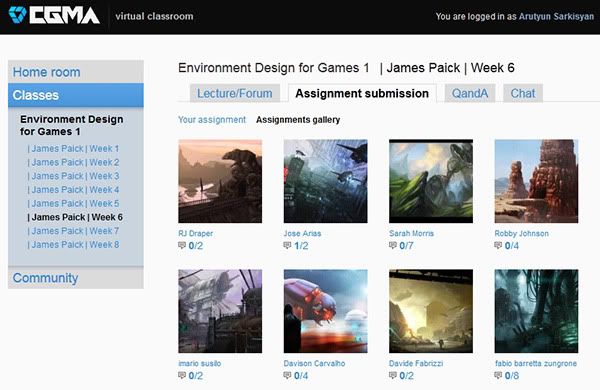Select the Assignment submission tab

click(362, 93)
